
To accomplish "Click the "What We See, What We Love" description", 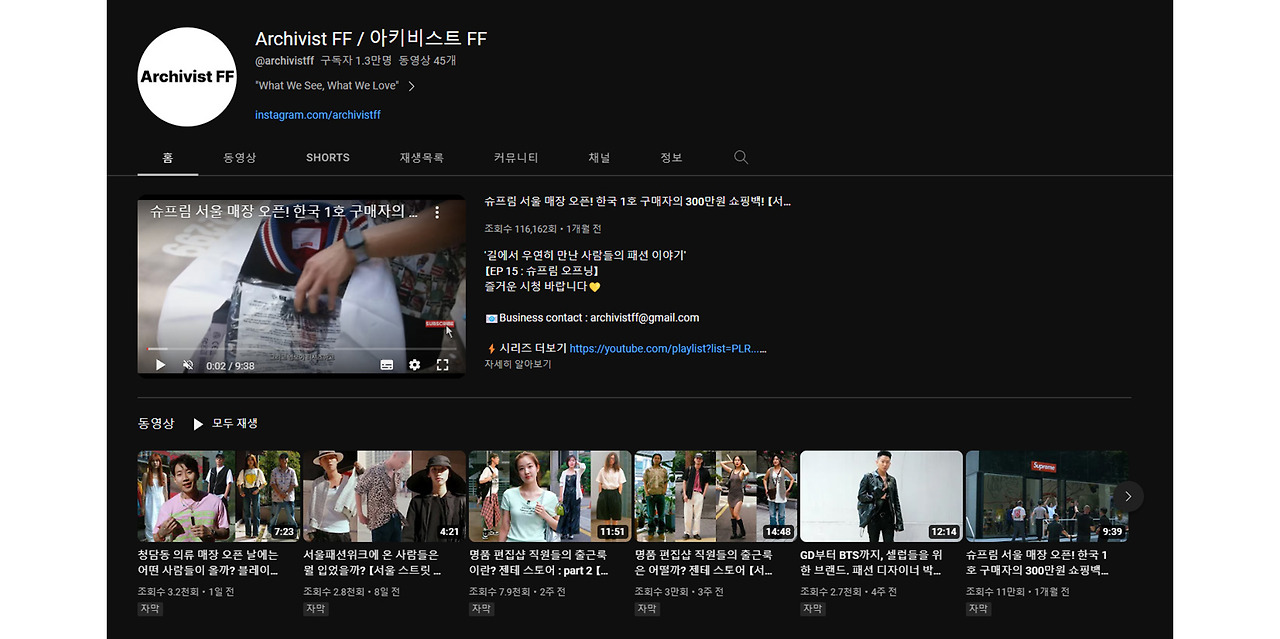I will coord(327,86).
